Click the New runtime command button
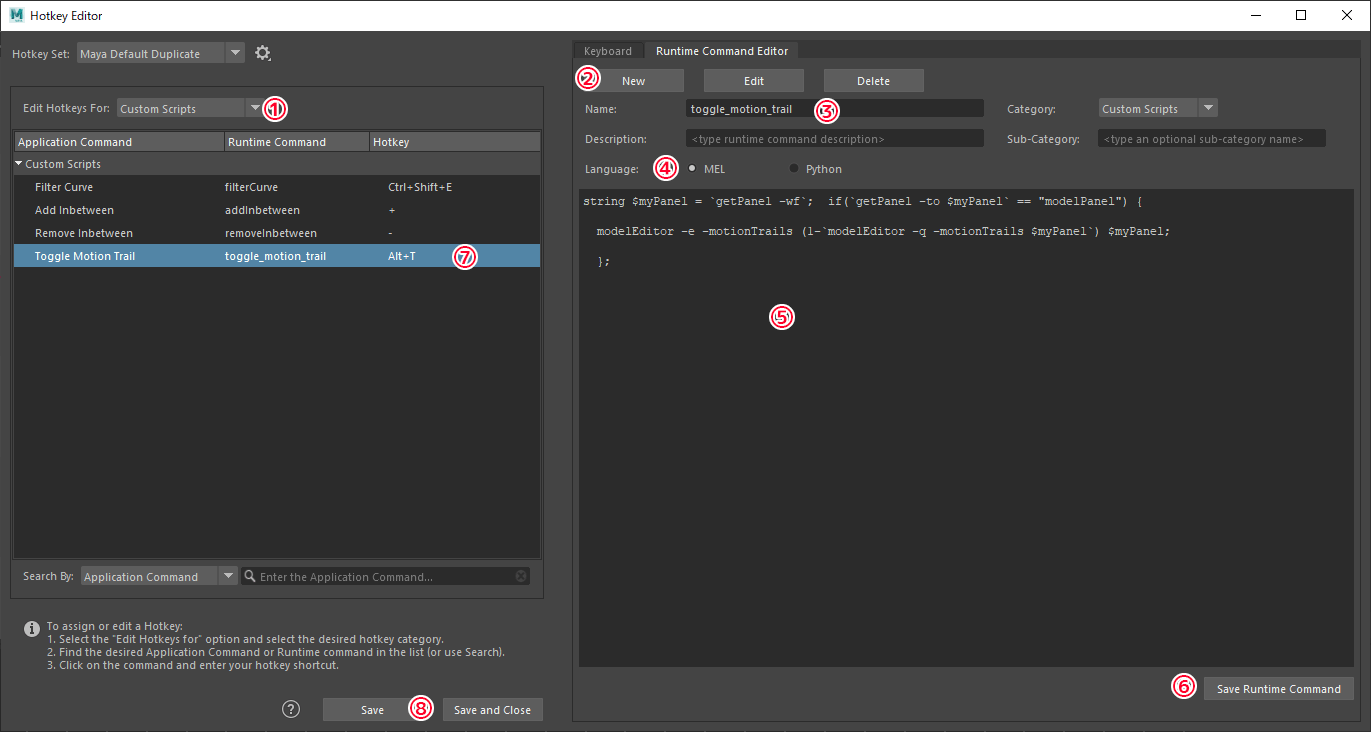 tap(633, 81)
